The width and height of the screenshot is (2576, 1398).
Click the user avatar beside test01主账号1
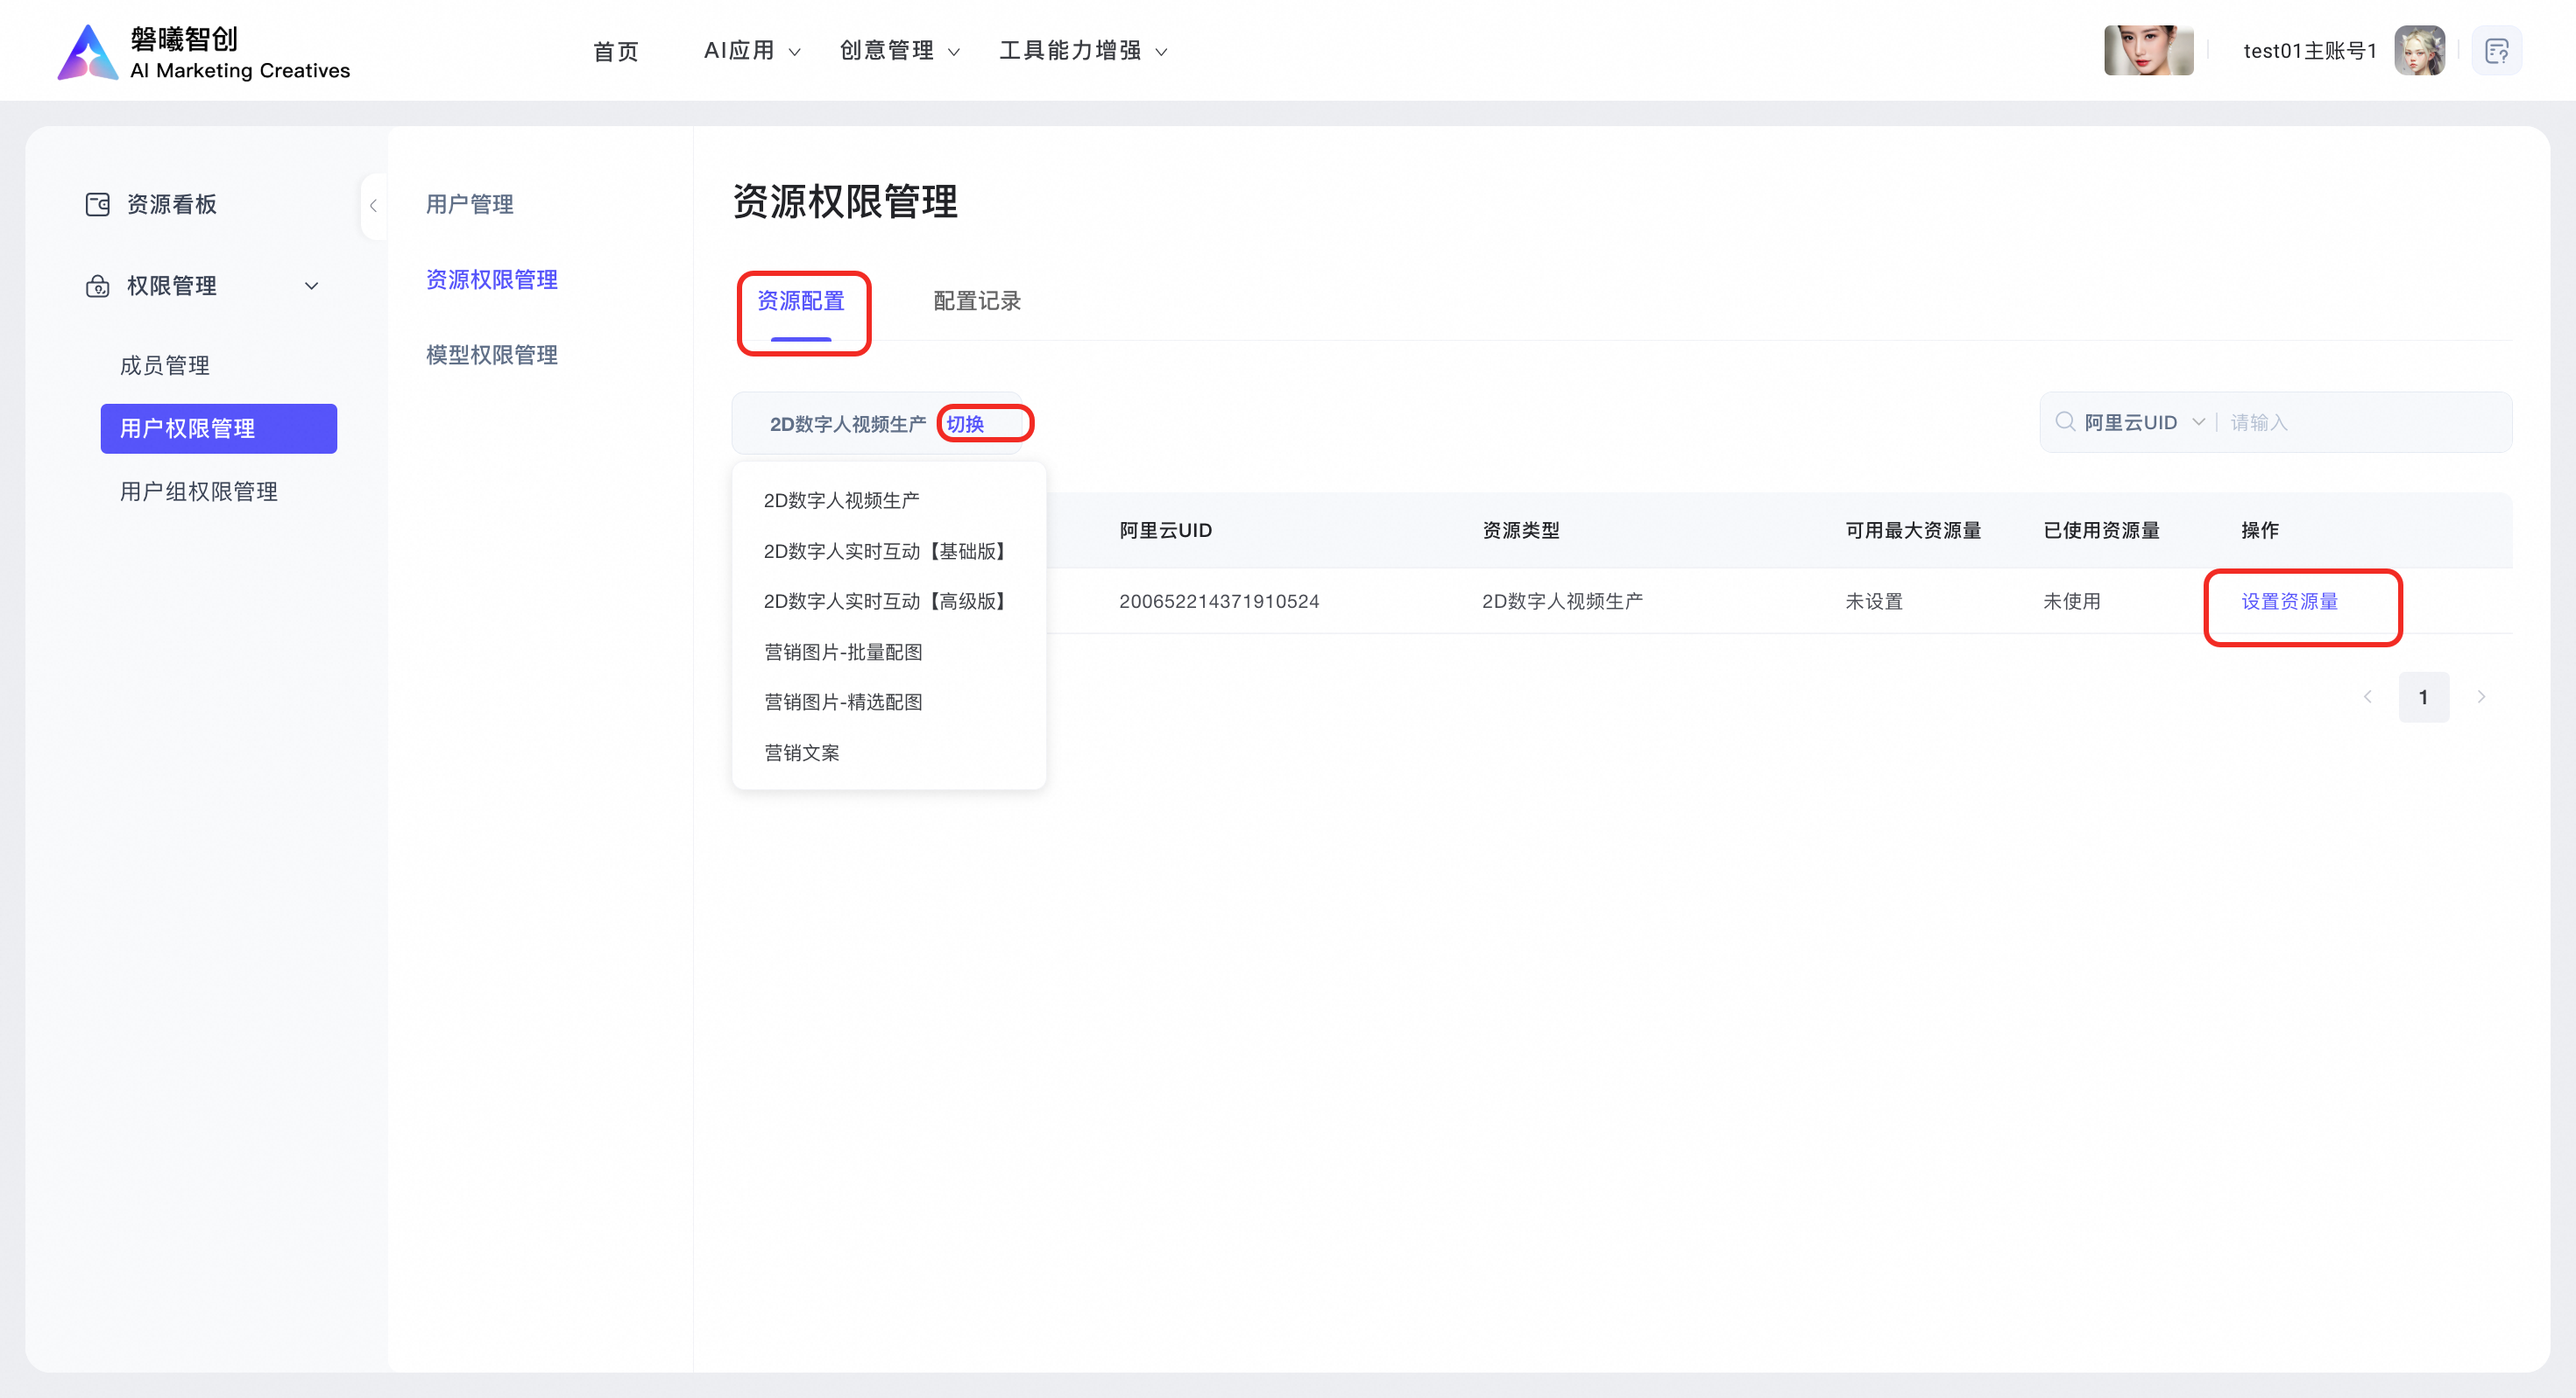[x=2419, y=51]
